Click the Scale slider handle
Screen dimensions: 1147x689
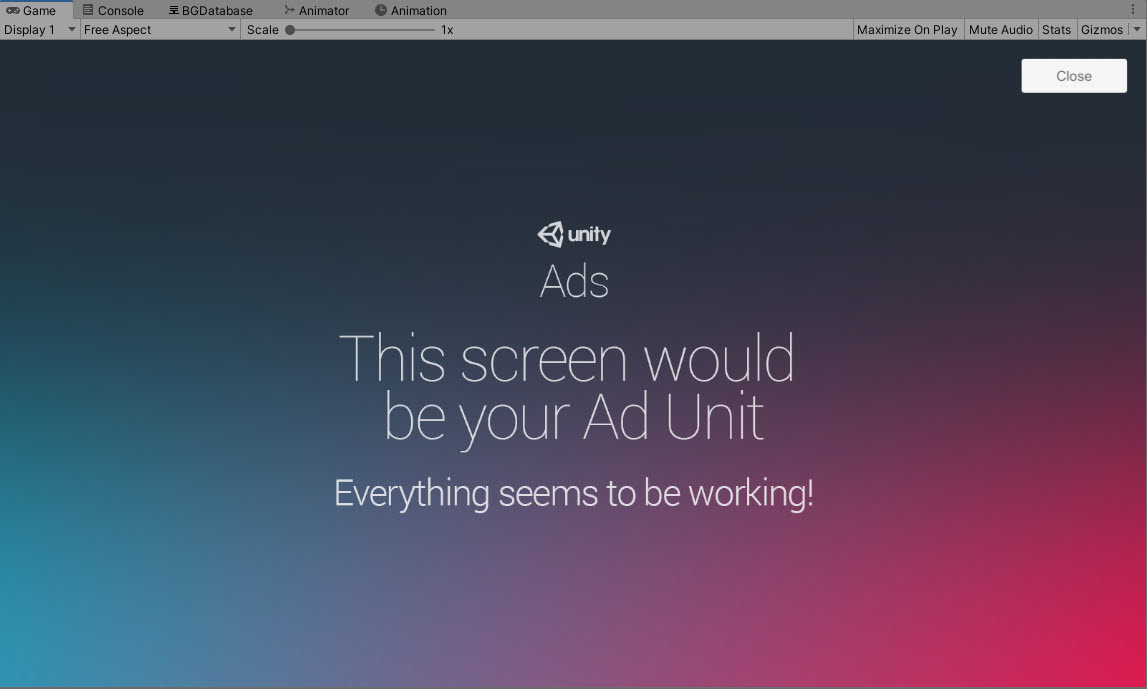[290, 30]
